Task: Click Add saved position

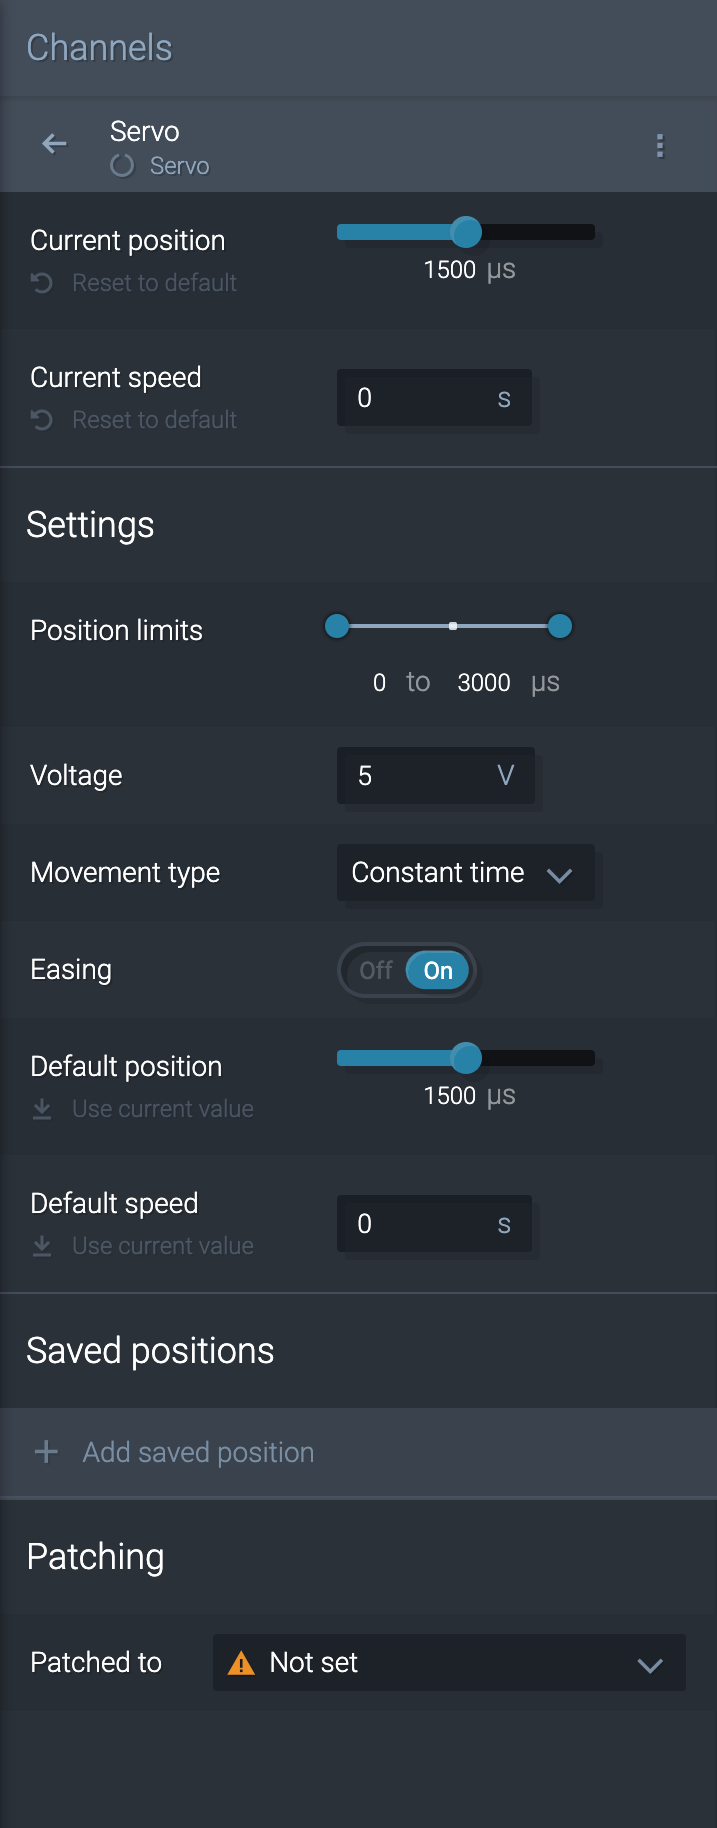Action: pos(198,1452)
